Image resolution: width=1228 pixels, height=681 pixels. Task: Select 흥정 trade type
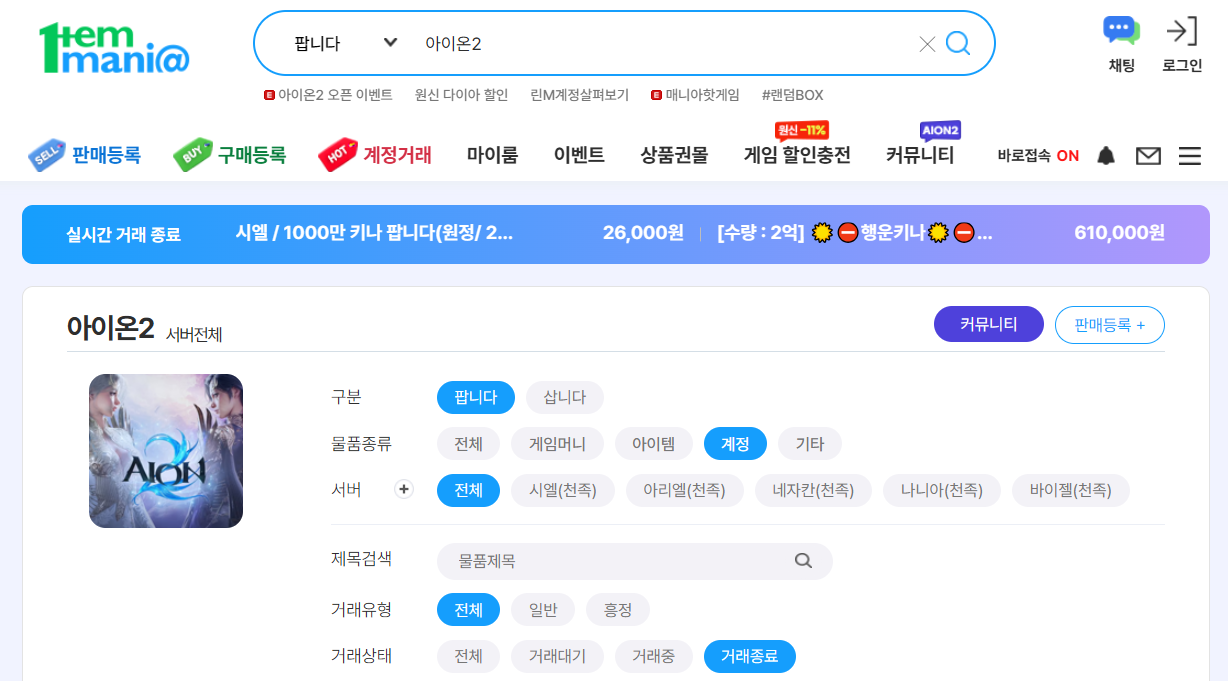pyautogui.click(x=618, y=609)
